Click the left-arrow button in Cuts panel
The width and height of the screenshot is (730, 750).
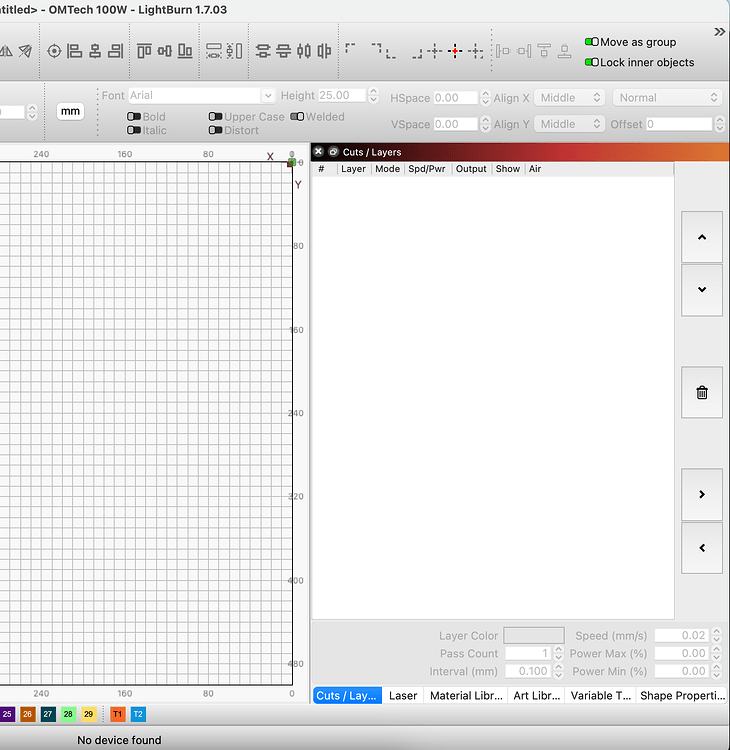pos(702,548)
